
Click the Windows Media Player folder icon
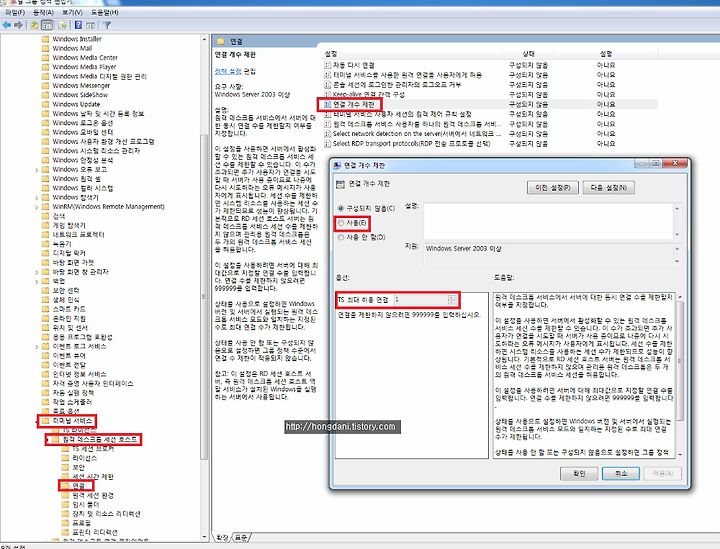45,67
